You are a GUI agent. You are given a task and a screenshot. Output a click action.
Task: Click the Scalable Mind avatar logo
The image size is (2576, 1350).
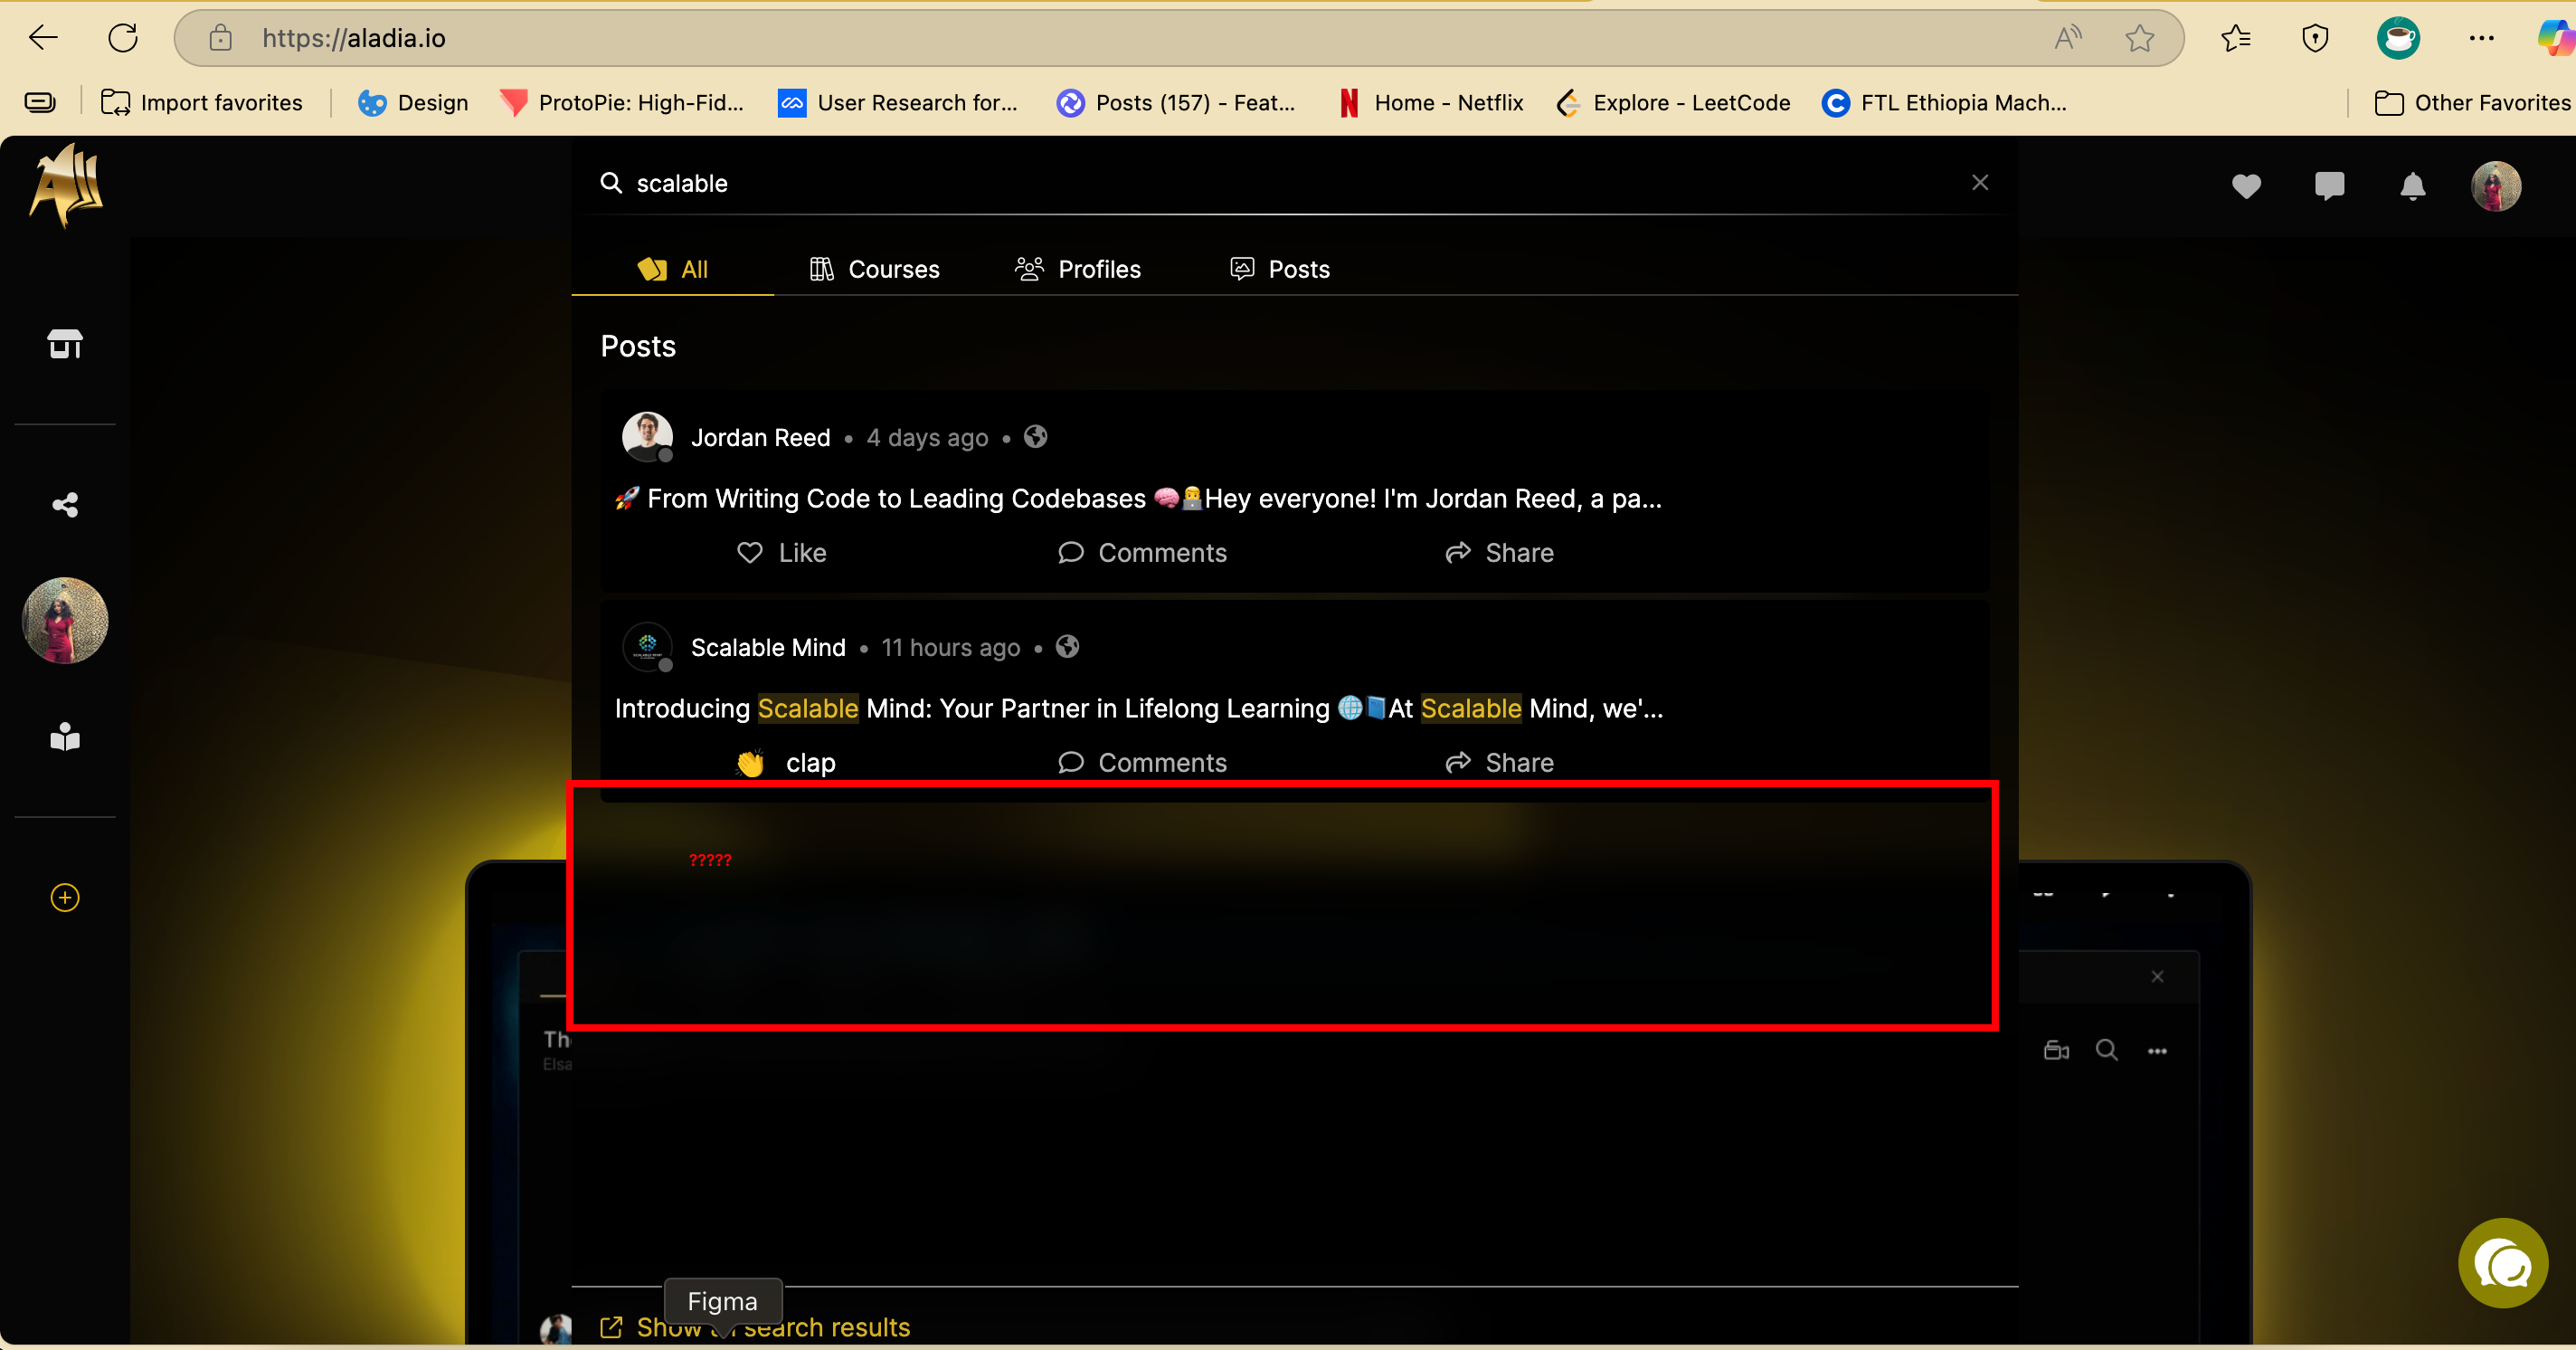click(x=647, y=647)
